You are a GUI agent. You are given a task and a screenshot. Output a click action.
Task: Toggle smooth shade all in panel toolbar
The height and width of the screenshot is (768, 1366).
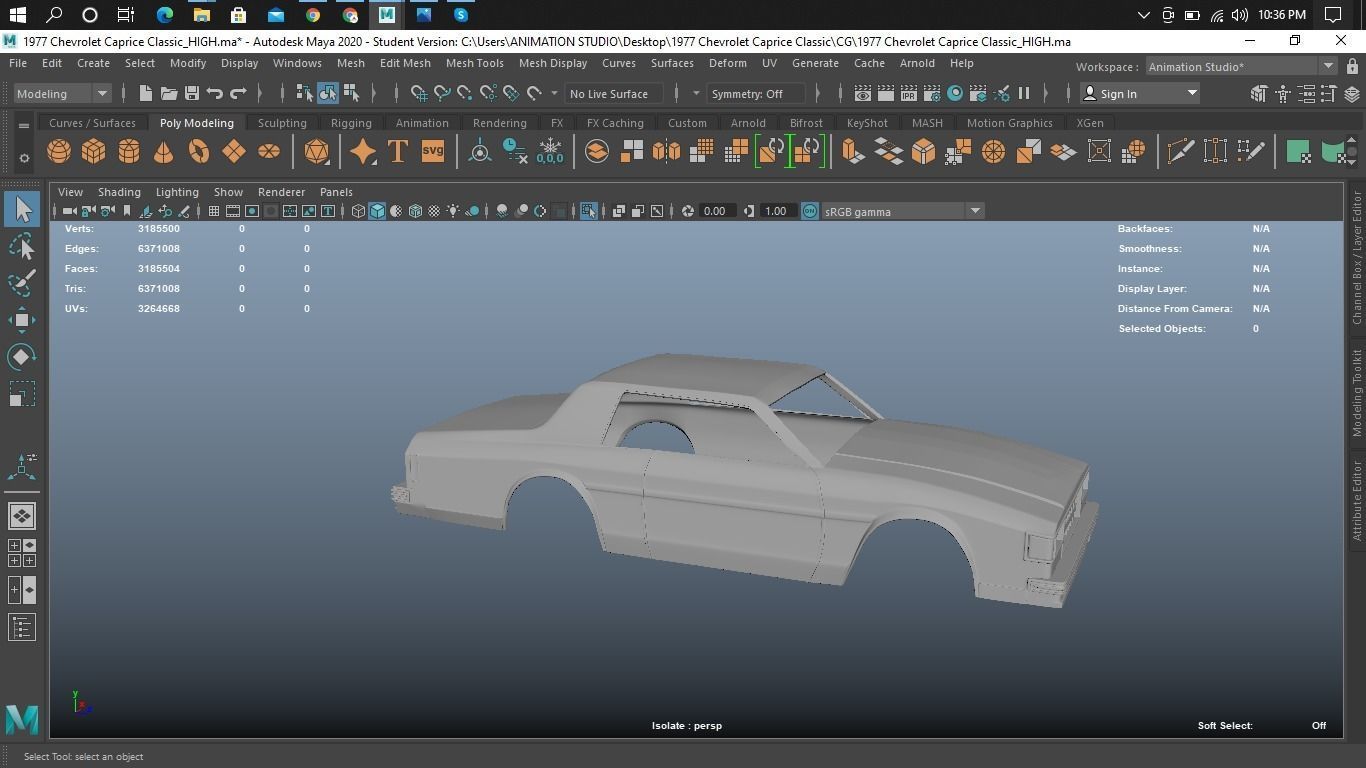click(x=377, y=211)
